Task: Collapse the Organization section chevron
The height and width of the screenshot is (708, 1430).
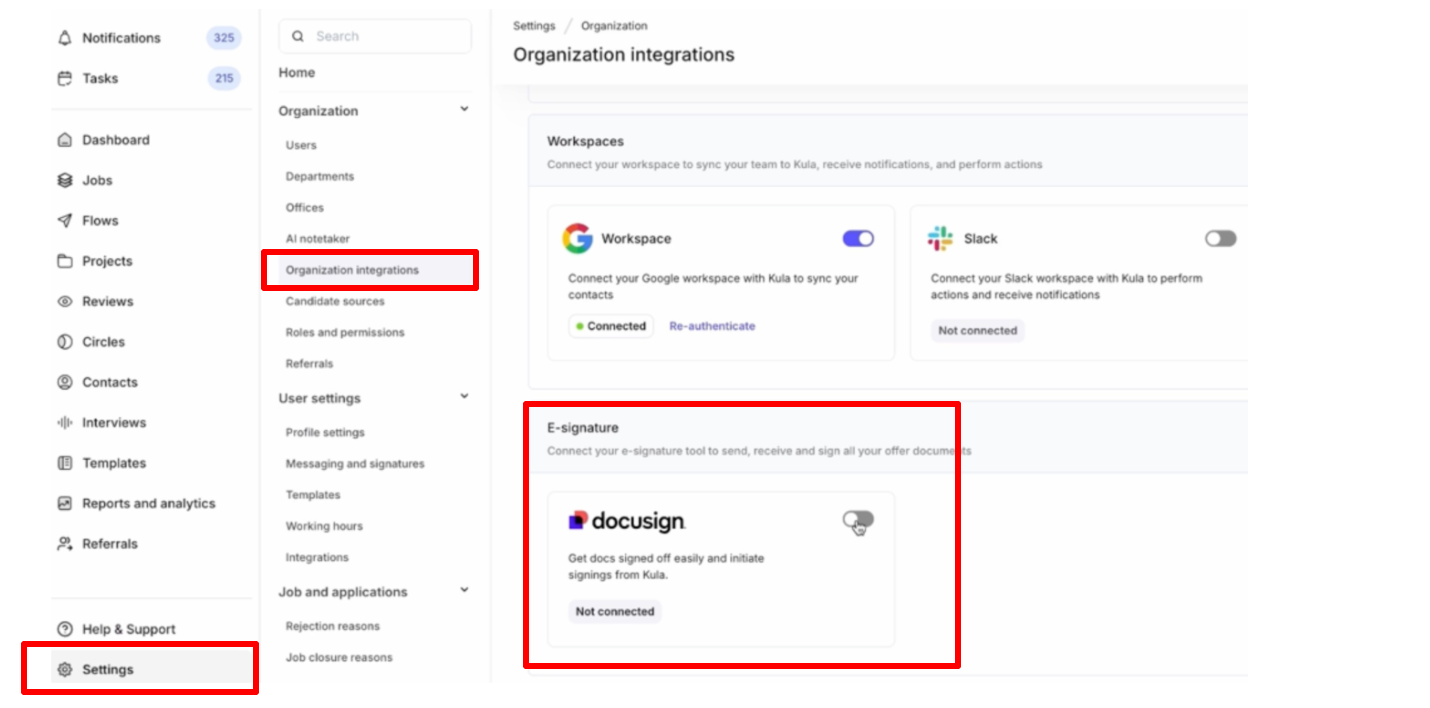Action: click(x=464, y=110)
